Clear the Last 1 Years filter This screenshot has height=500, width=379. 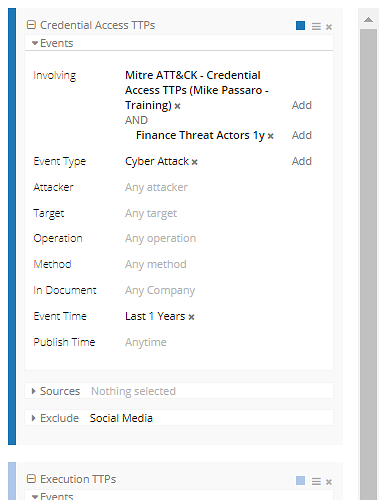[191, 317]
